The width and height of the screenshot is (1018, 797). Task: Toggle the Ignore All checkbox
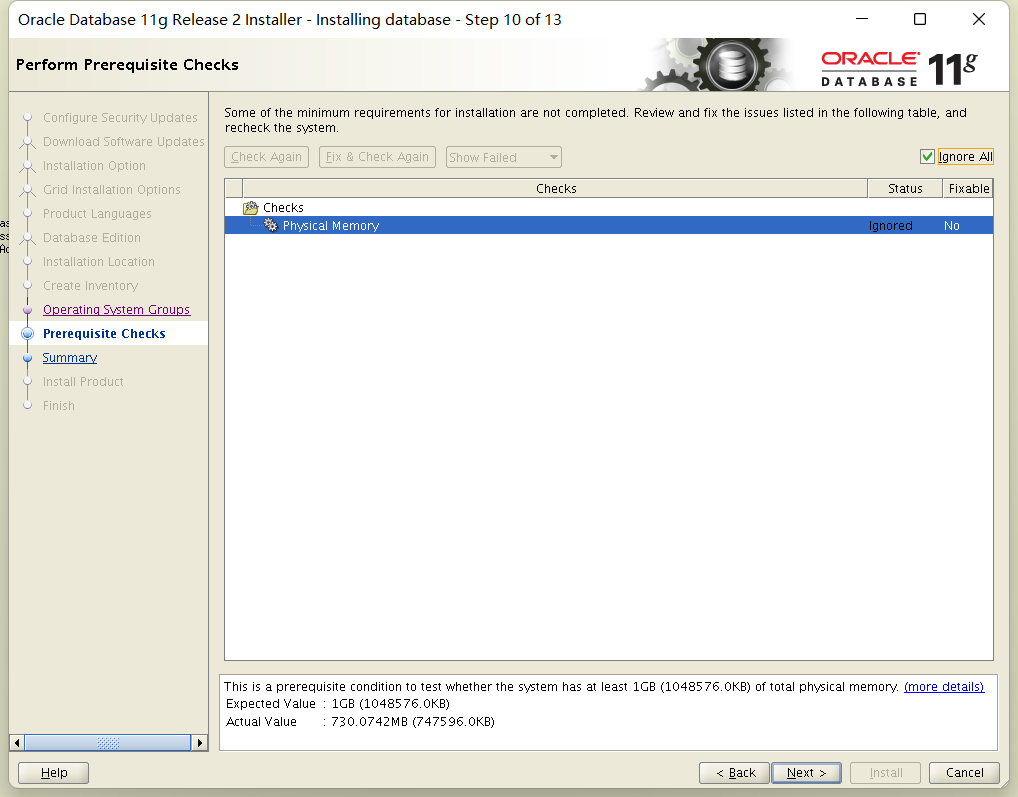[x=927, y=156]
